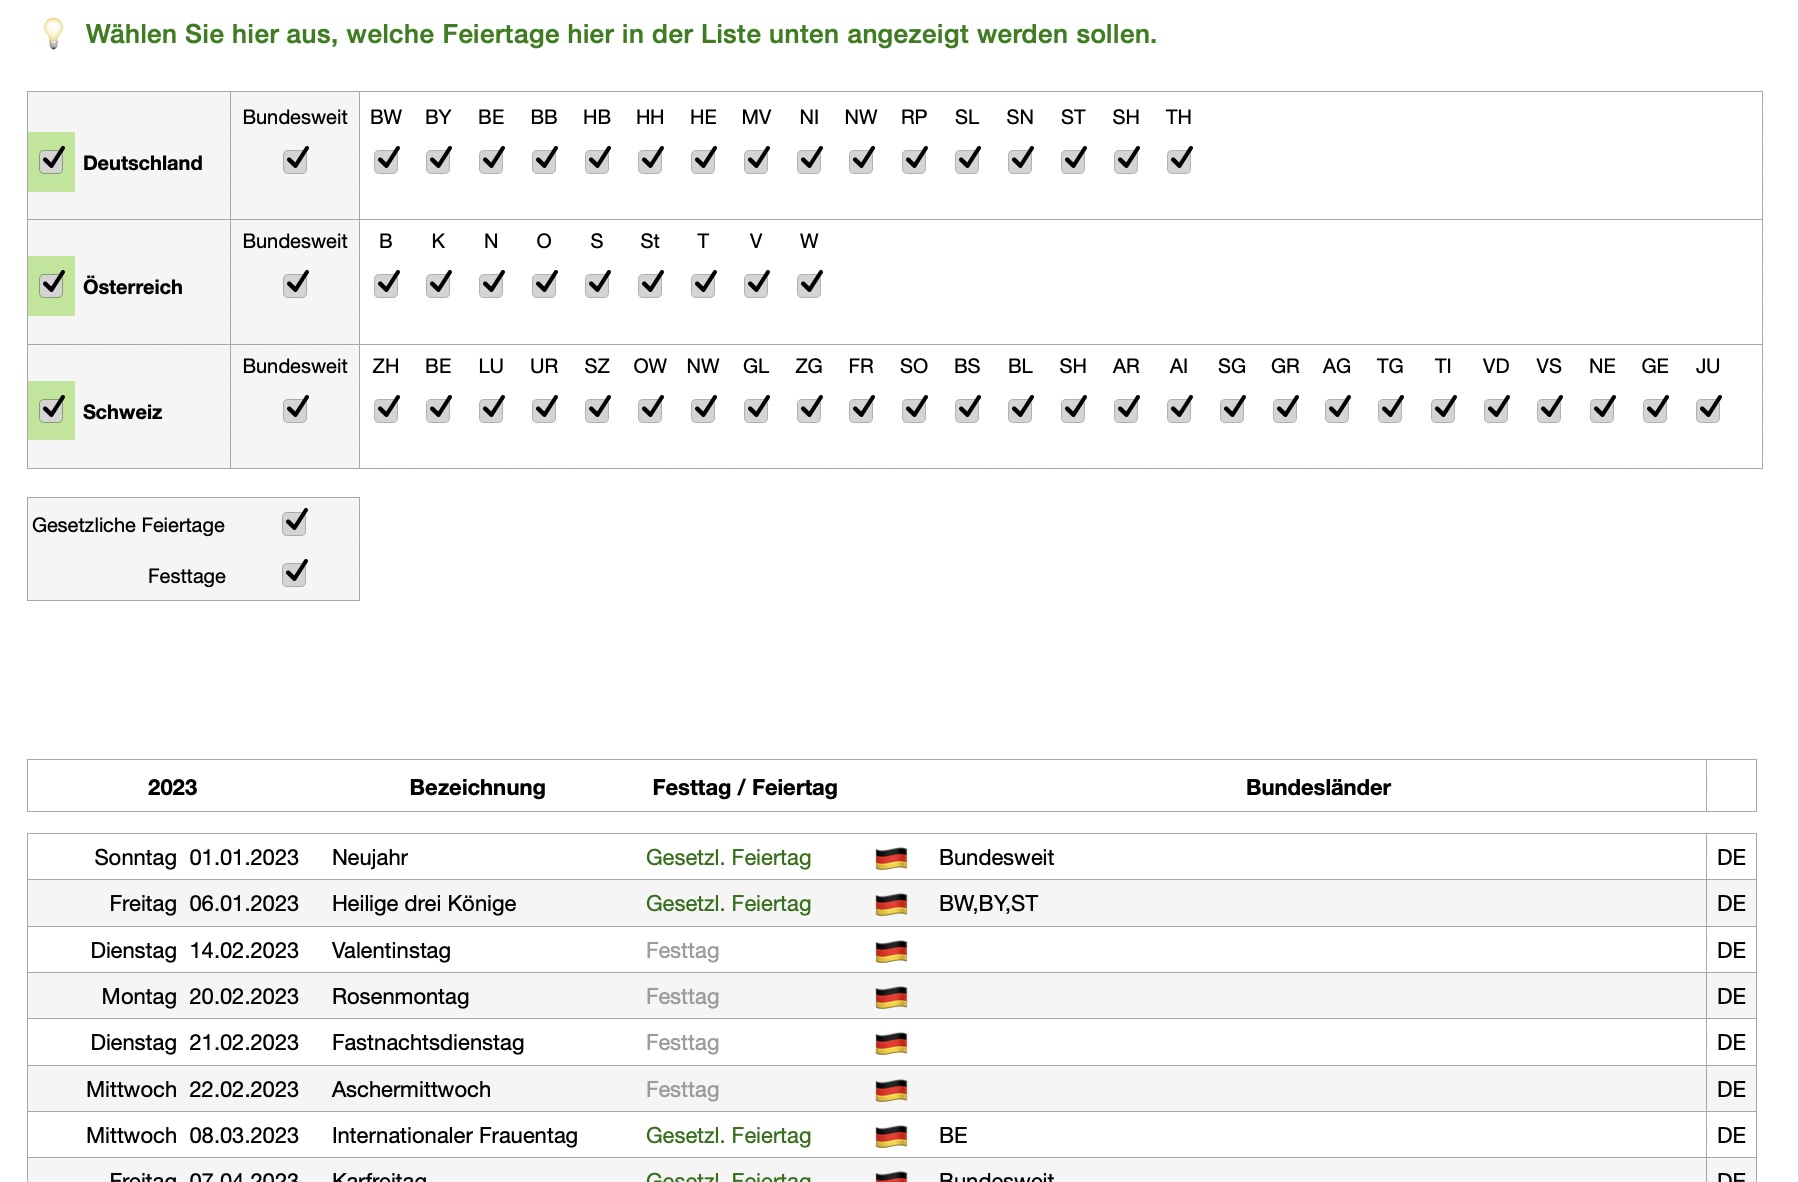Uncheck the Deutschland country checkbox

pos(52,161)
